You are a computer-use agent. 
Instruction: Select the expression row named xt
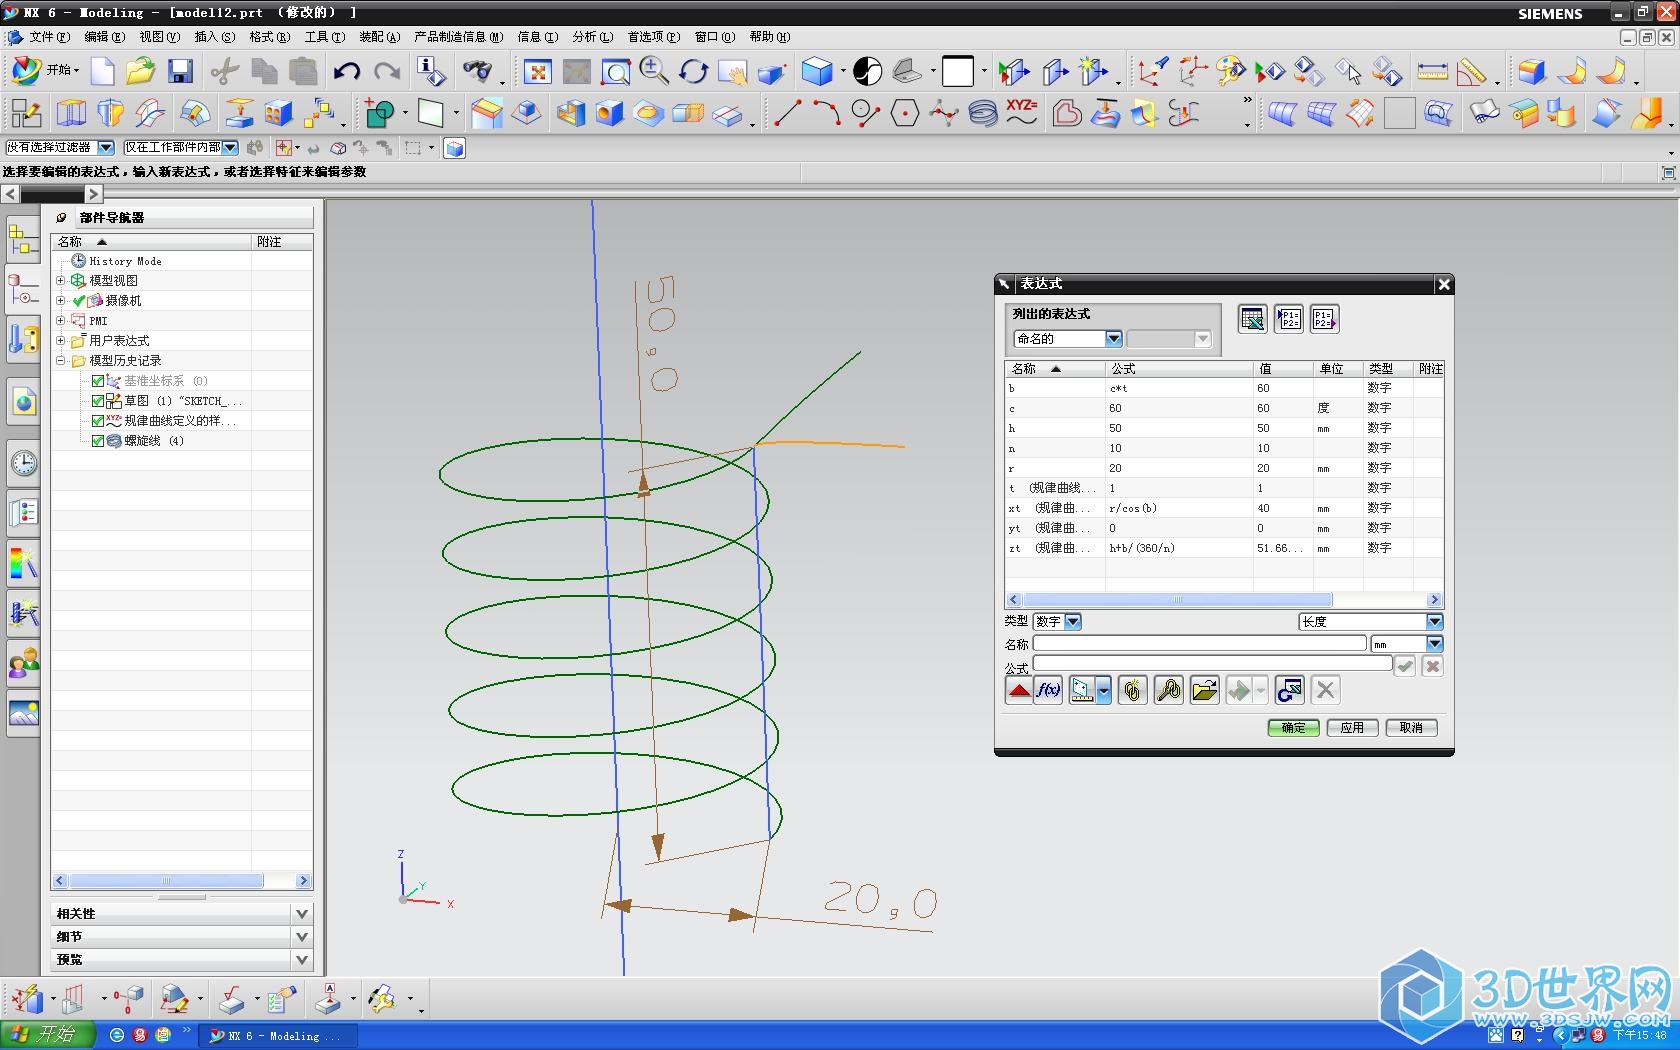tap(1224, 508)
